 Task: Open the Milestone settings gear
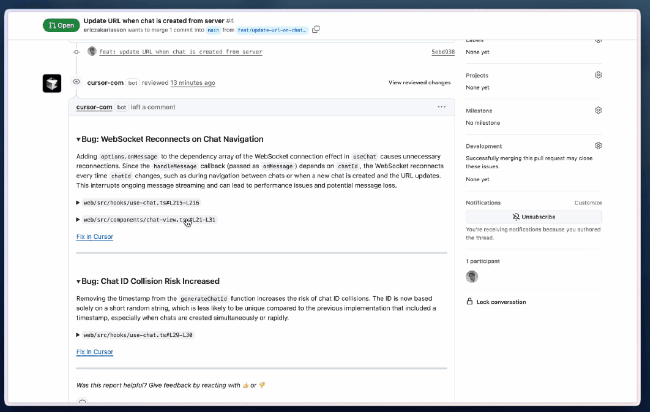coord(598,110)
